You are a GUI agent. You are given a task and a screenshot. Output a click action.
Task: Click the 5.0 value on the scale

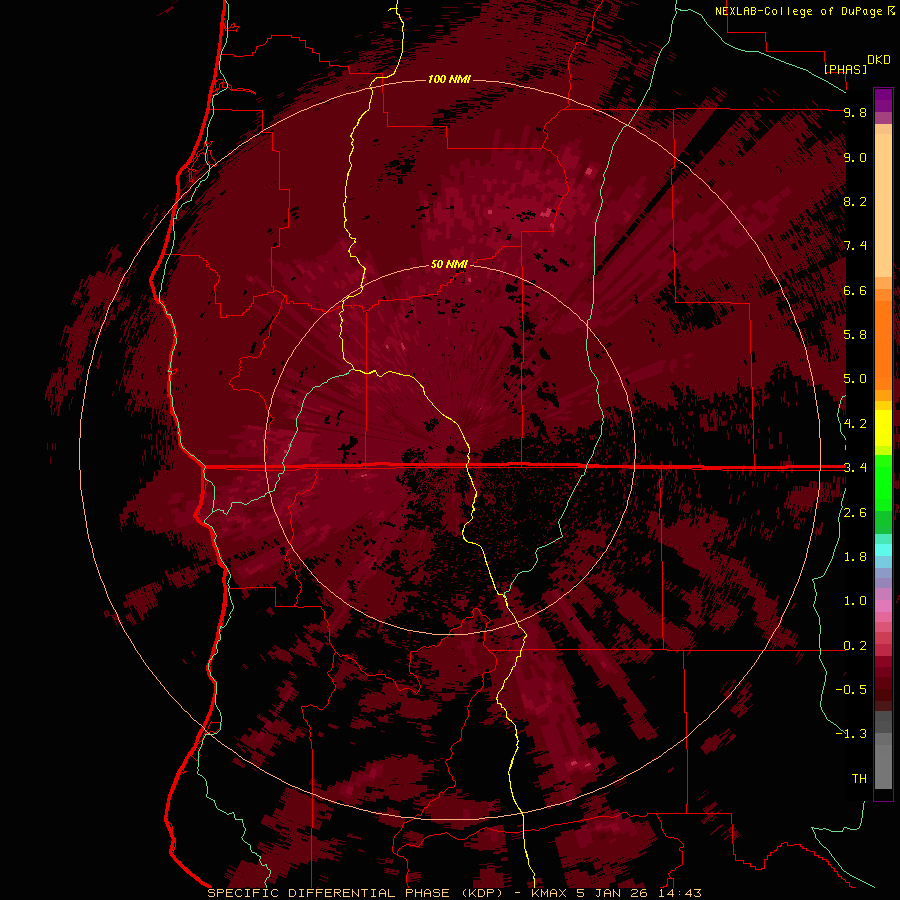pyautogui.click(x=855, y=379)
